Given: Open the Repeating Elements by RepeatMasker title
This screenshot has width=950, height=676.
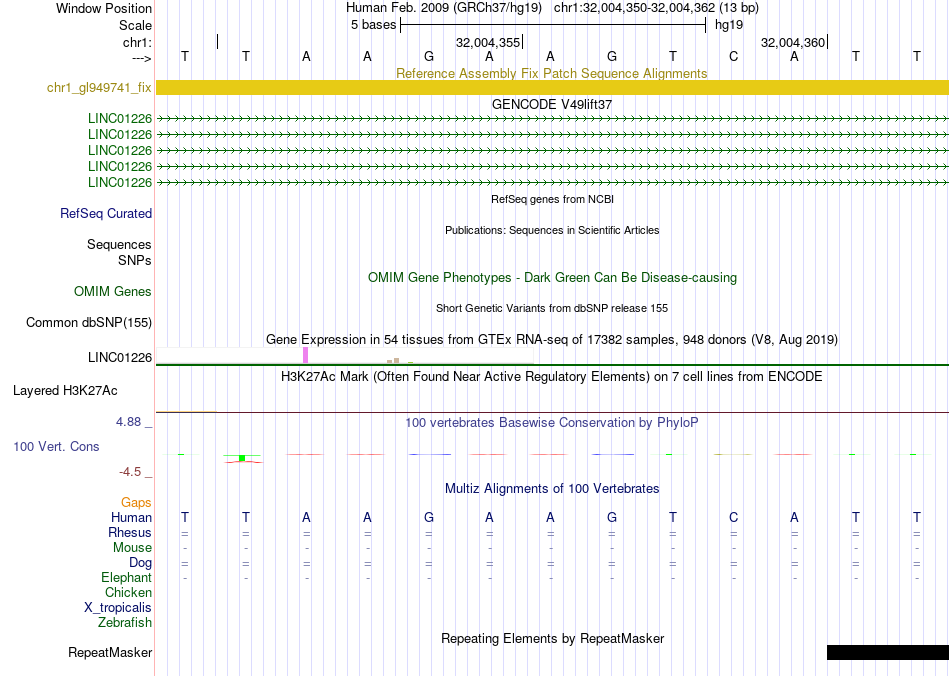Looking at the screenshot, I should point(553,638).
